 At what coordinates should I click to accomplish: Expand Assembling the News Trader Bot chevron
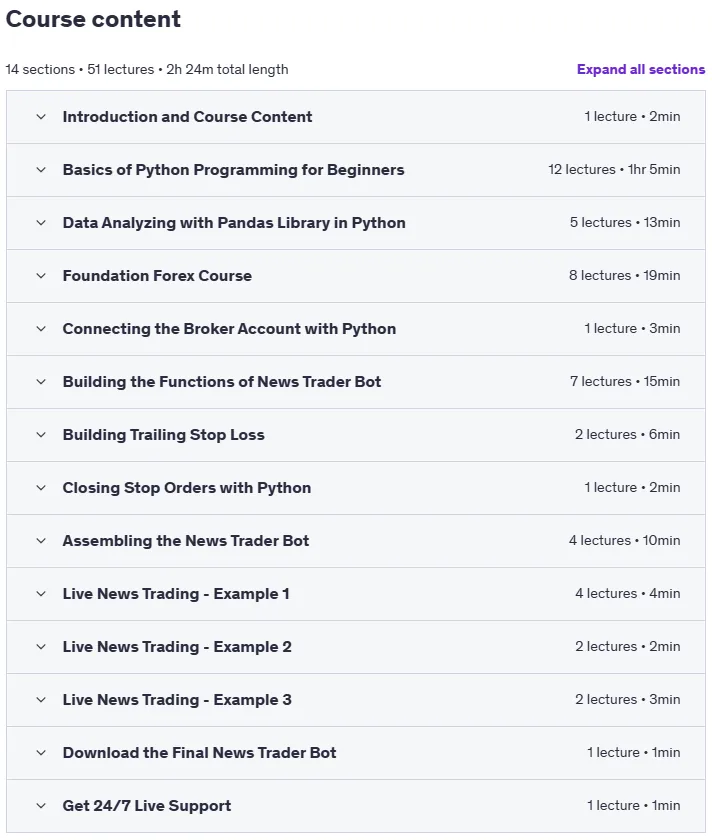pos(41,541)
